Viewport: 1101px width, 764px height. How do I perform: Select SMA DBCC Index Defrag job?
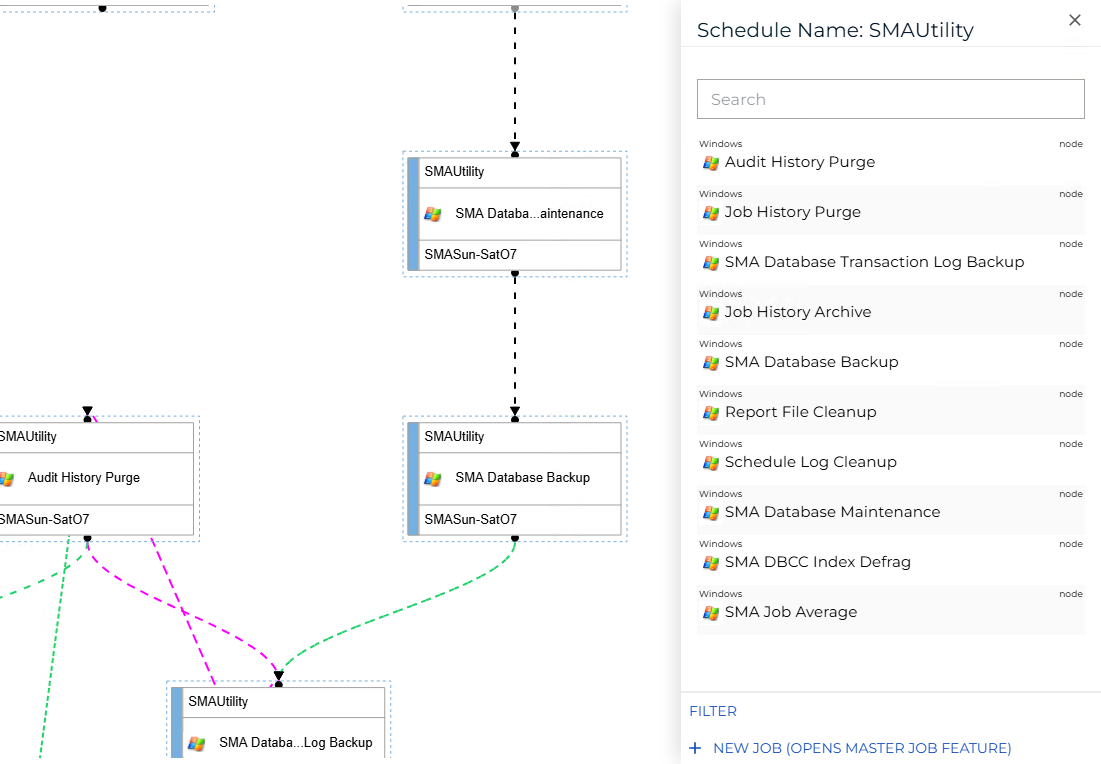click(890, 560)
